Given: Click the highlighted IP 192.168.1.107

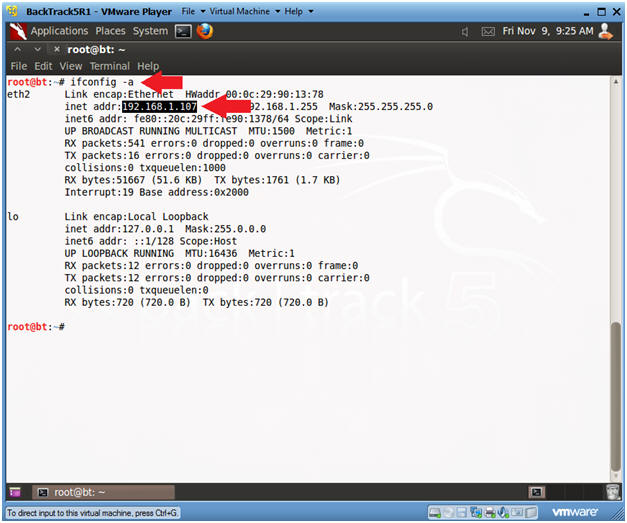Looking at the screenshot, I should (160, 106).
